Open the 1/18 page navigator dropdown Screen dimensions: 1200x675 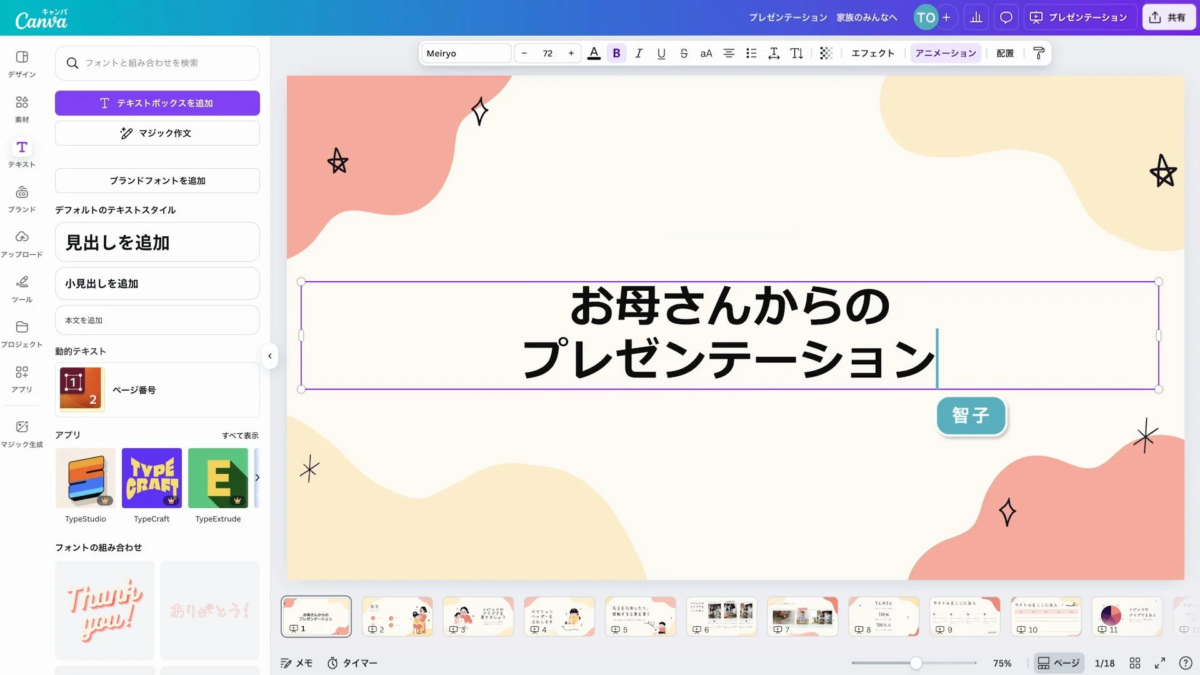(1104, 662)
